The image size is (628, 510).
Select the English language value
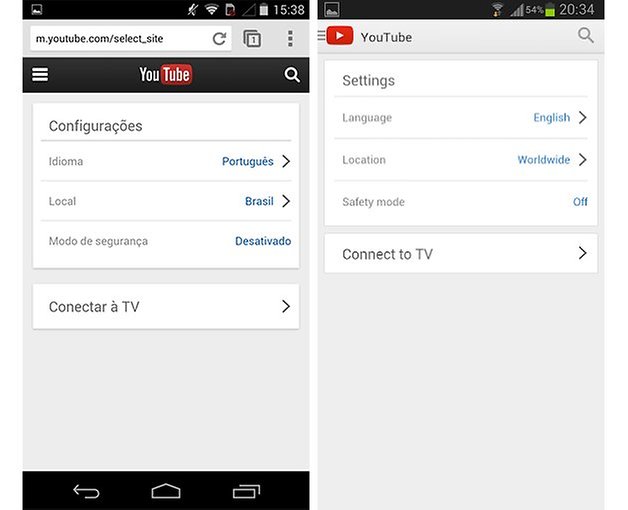click(552, 117)
